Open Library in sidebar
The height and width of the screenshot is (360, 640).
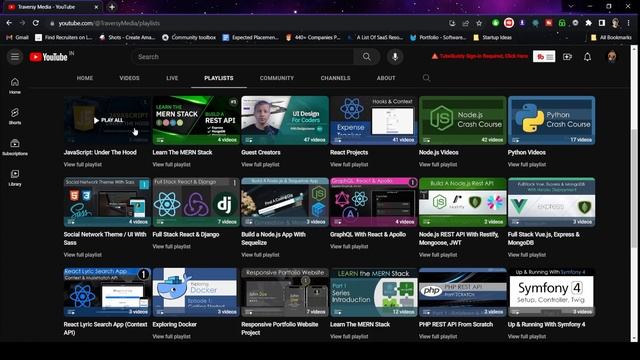point(15,178)
